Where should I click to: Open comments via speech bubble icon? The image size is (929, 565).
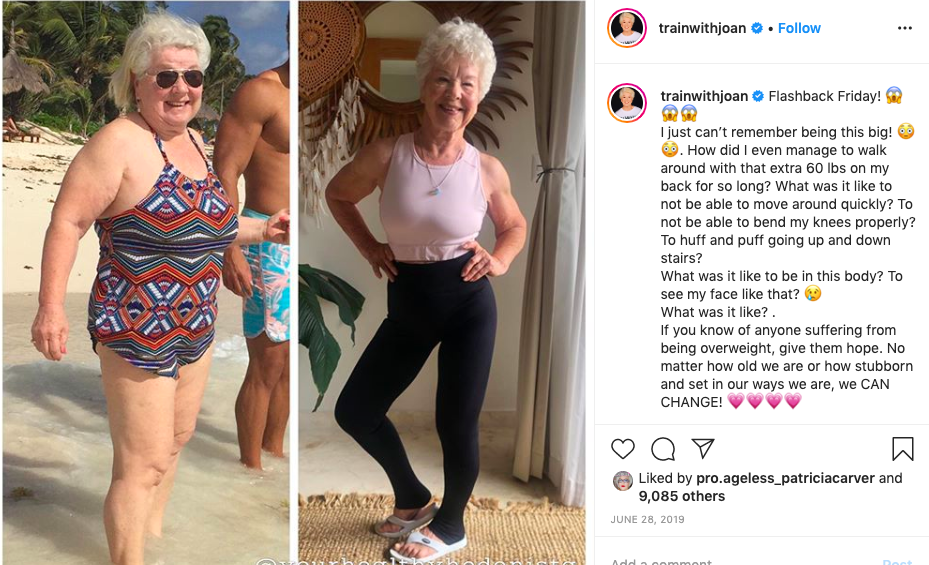663,449
